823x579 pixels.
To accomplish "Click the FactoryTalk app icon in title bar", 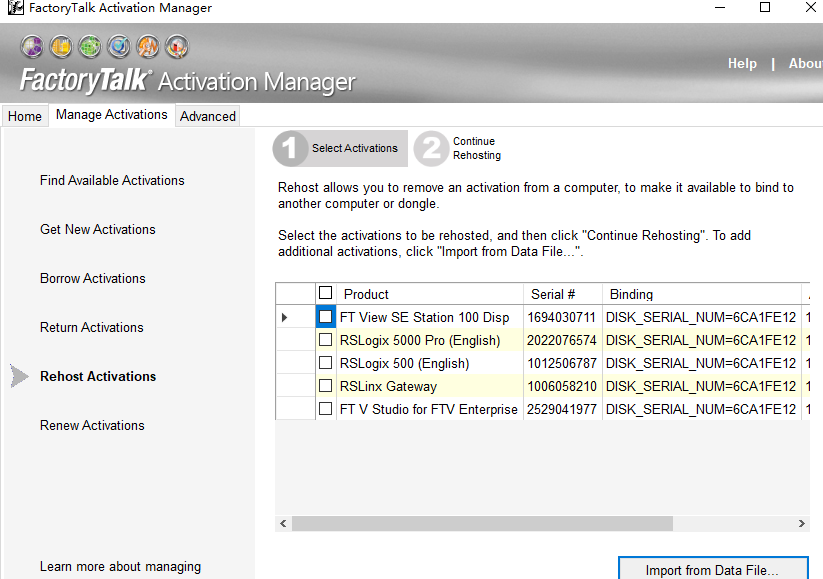I will (15, 8).
